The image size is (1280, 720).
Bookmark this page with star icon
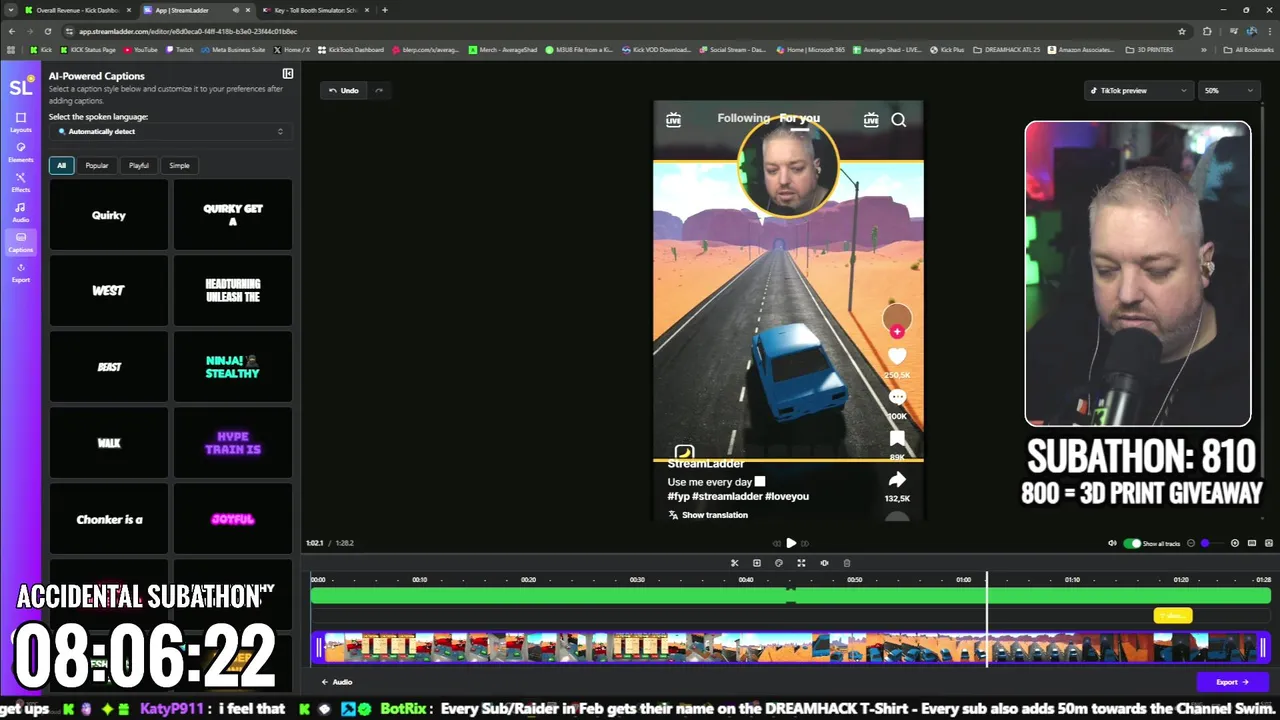1182,31
